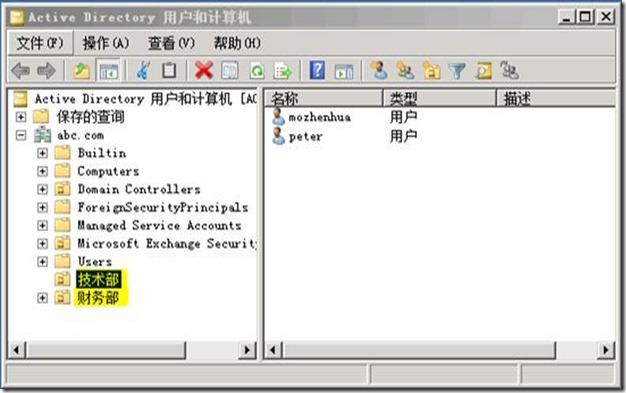Expand the Computers folder
626x393 pixels.
42,171
